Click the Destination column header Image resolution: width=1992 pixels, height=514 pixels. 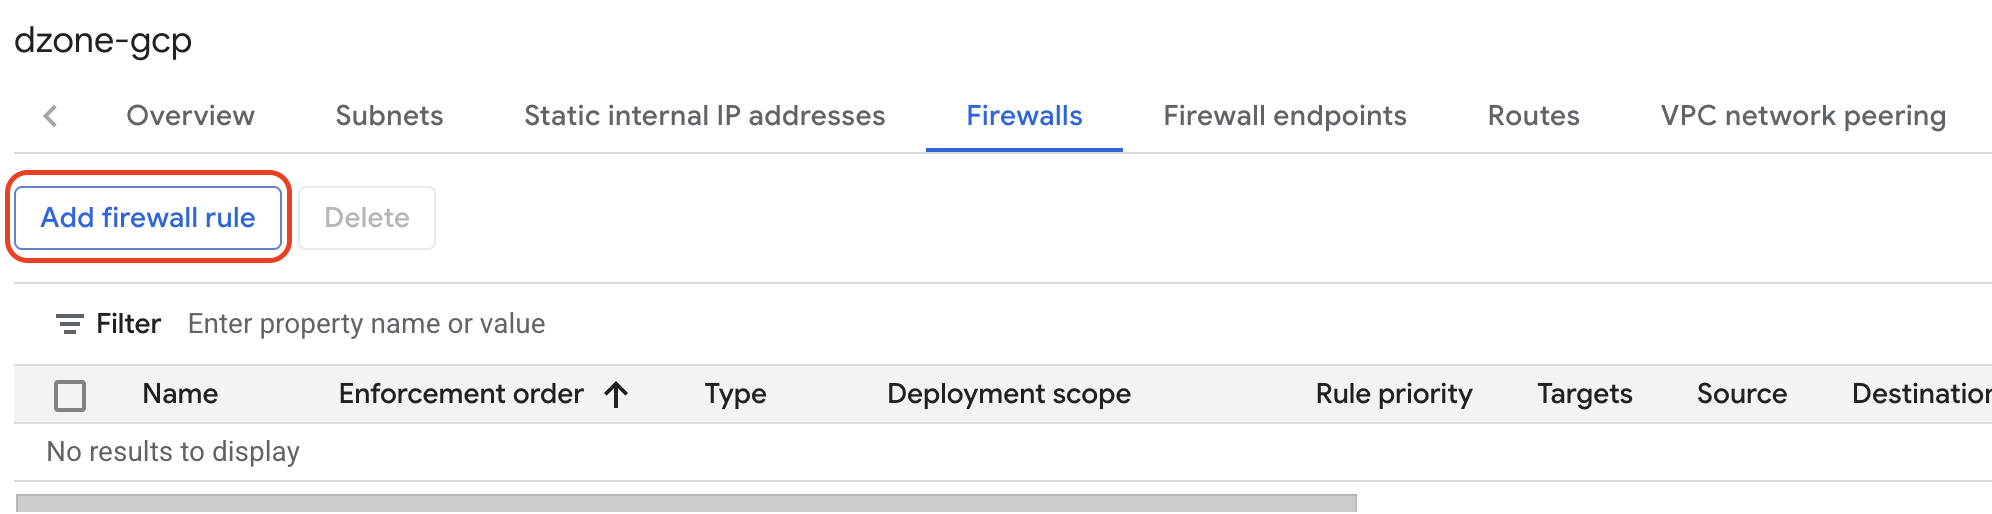coord(1921,394)
